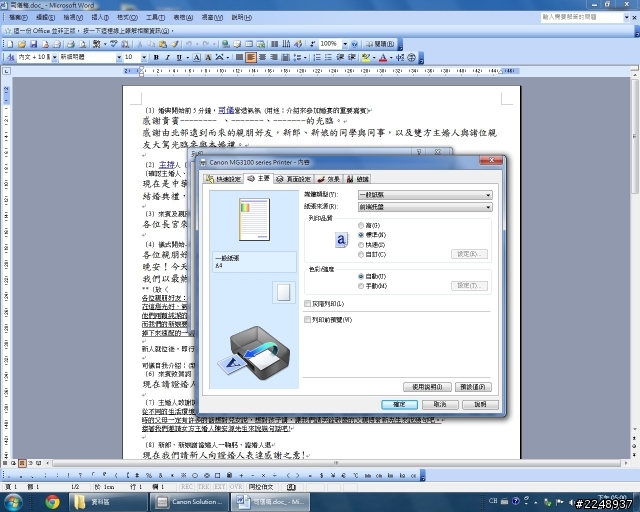Click the Align Right icon

click(274, 58)
